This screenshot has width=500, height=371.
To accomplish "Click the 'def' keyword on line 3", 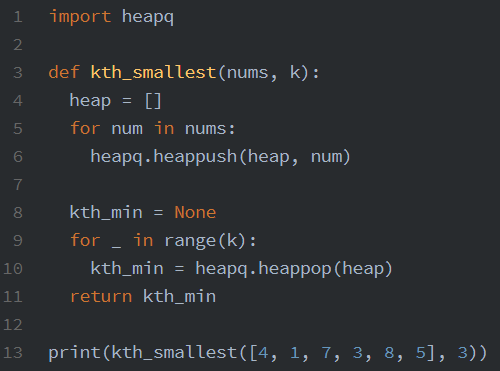I will point(64,72).
